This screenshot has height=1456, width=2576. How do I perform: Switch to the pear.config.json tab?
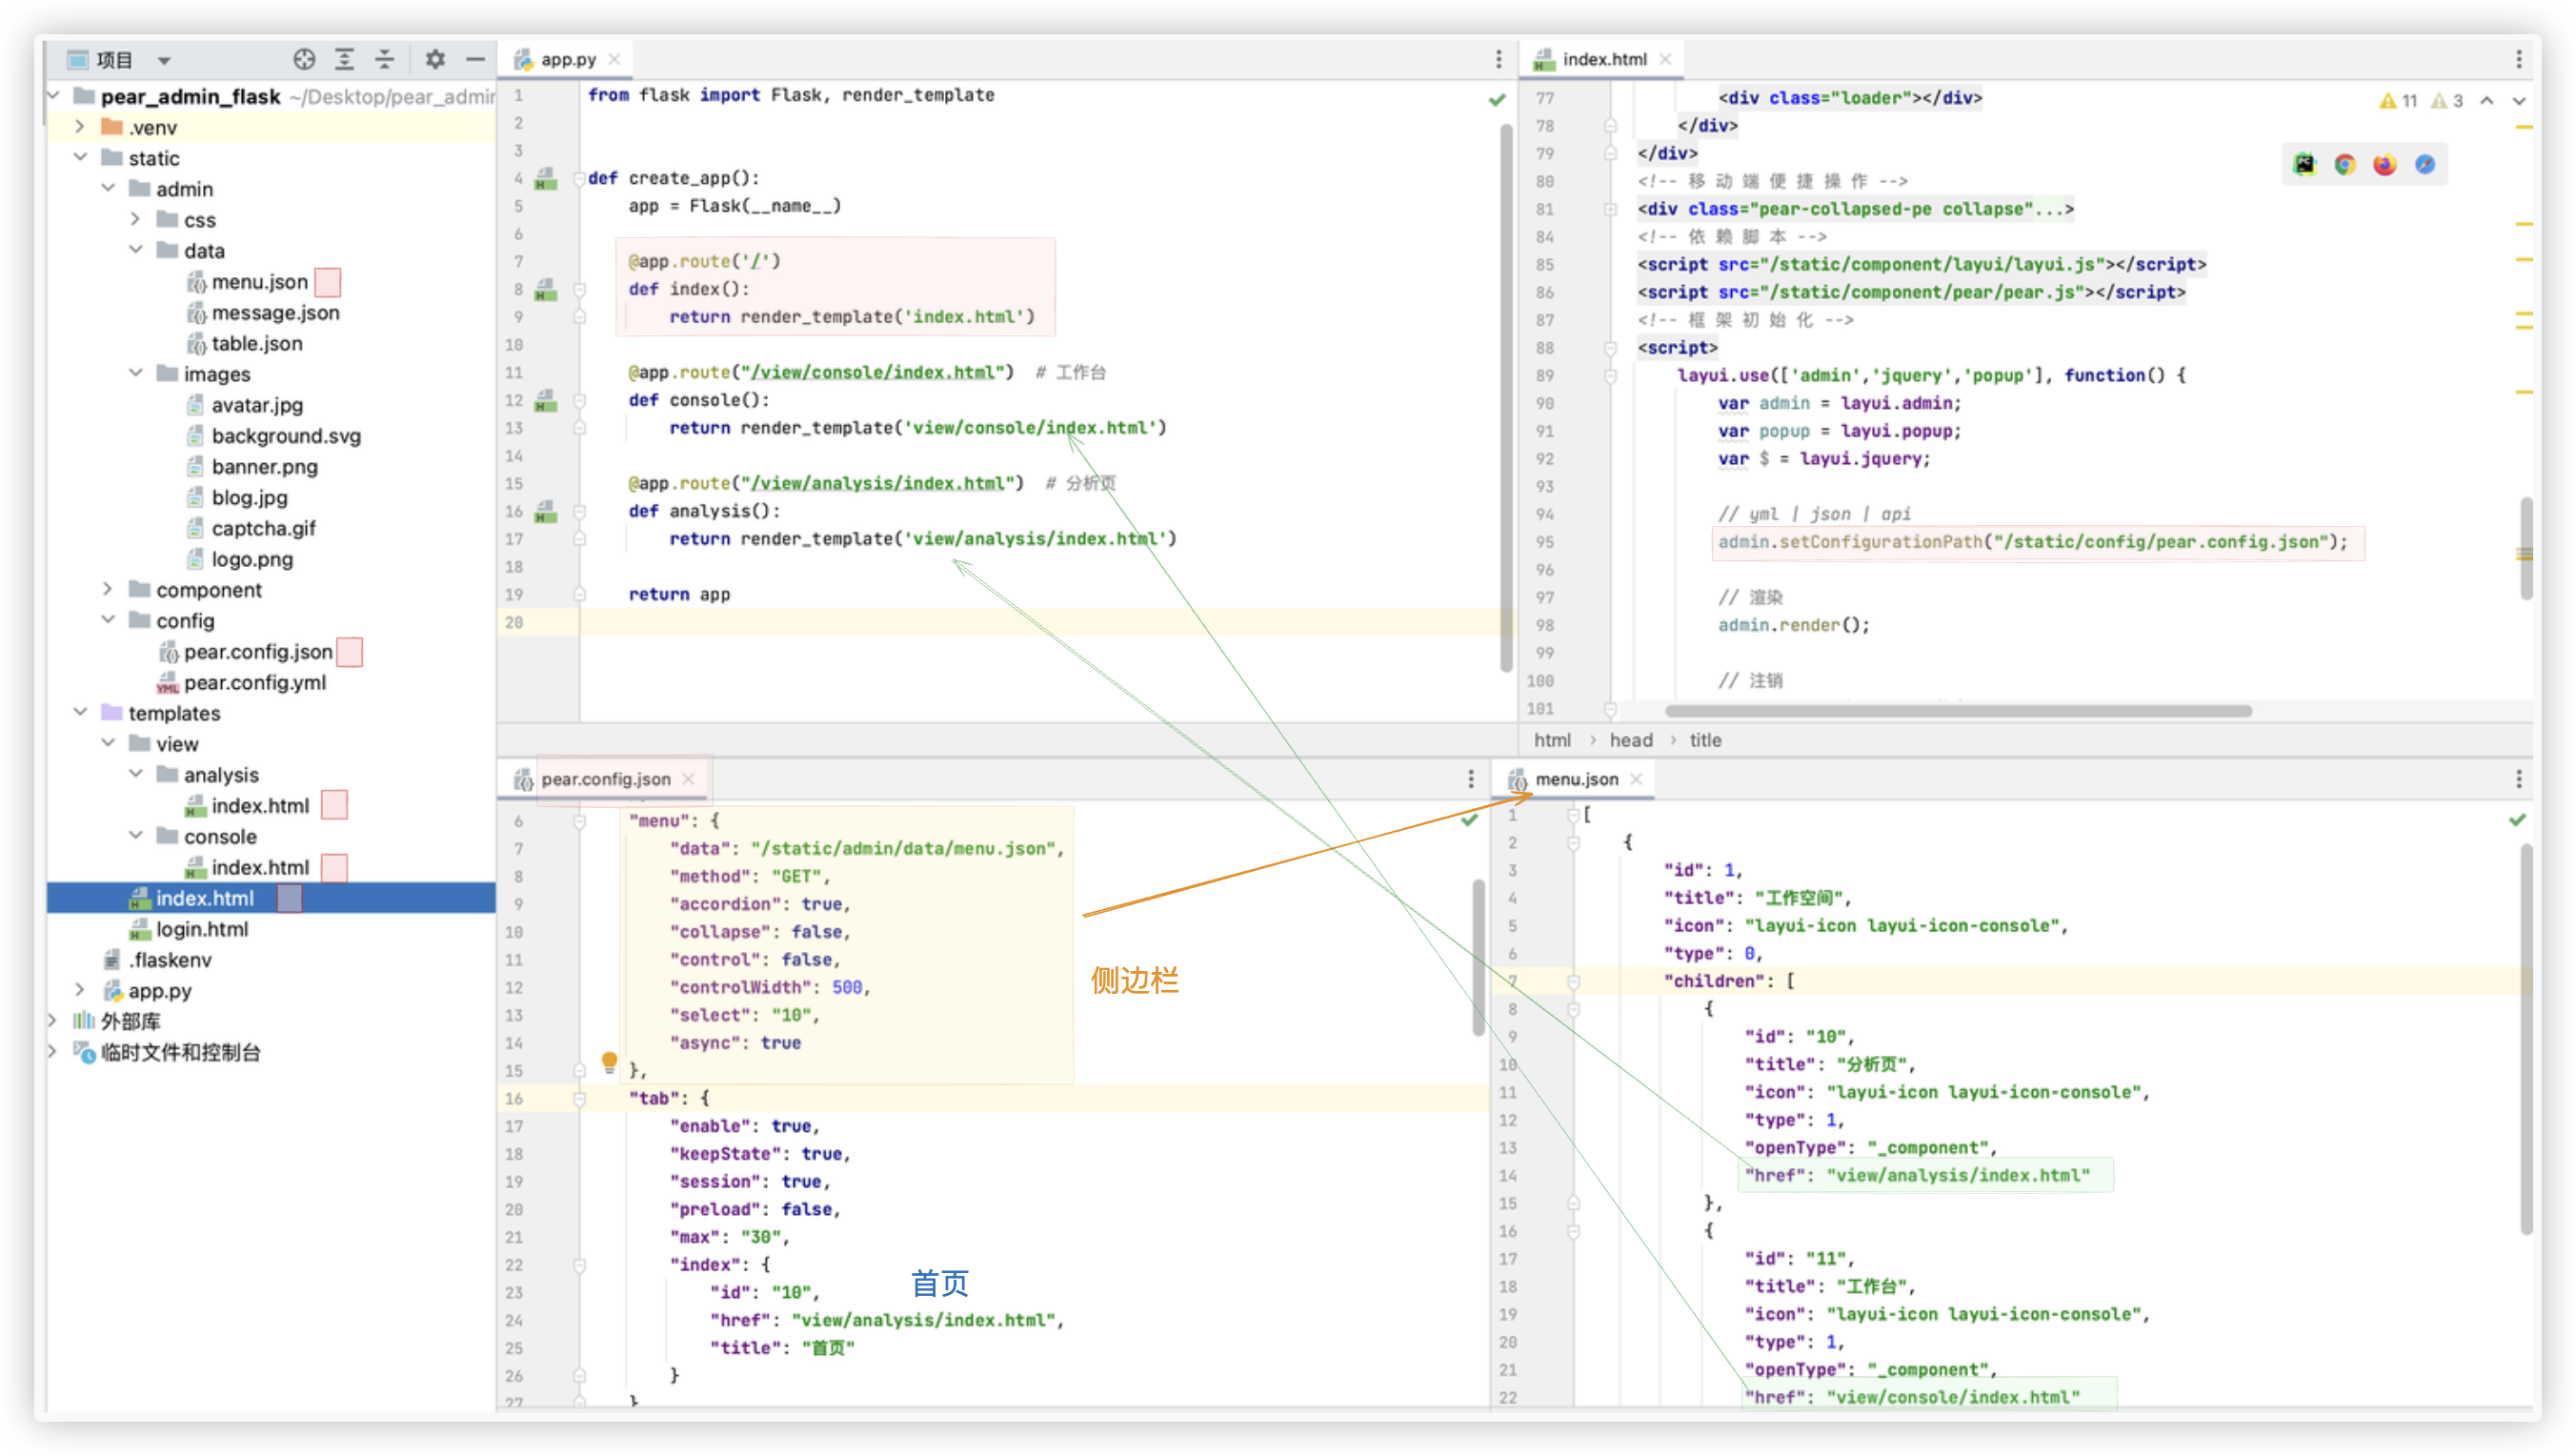(605, 779)
